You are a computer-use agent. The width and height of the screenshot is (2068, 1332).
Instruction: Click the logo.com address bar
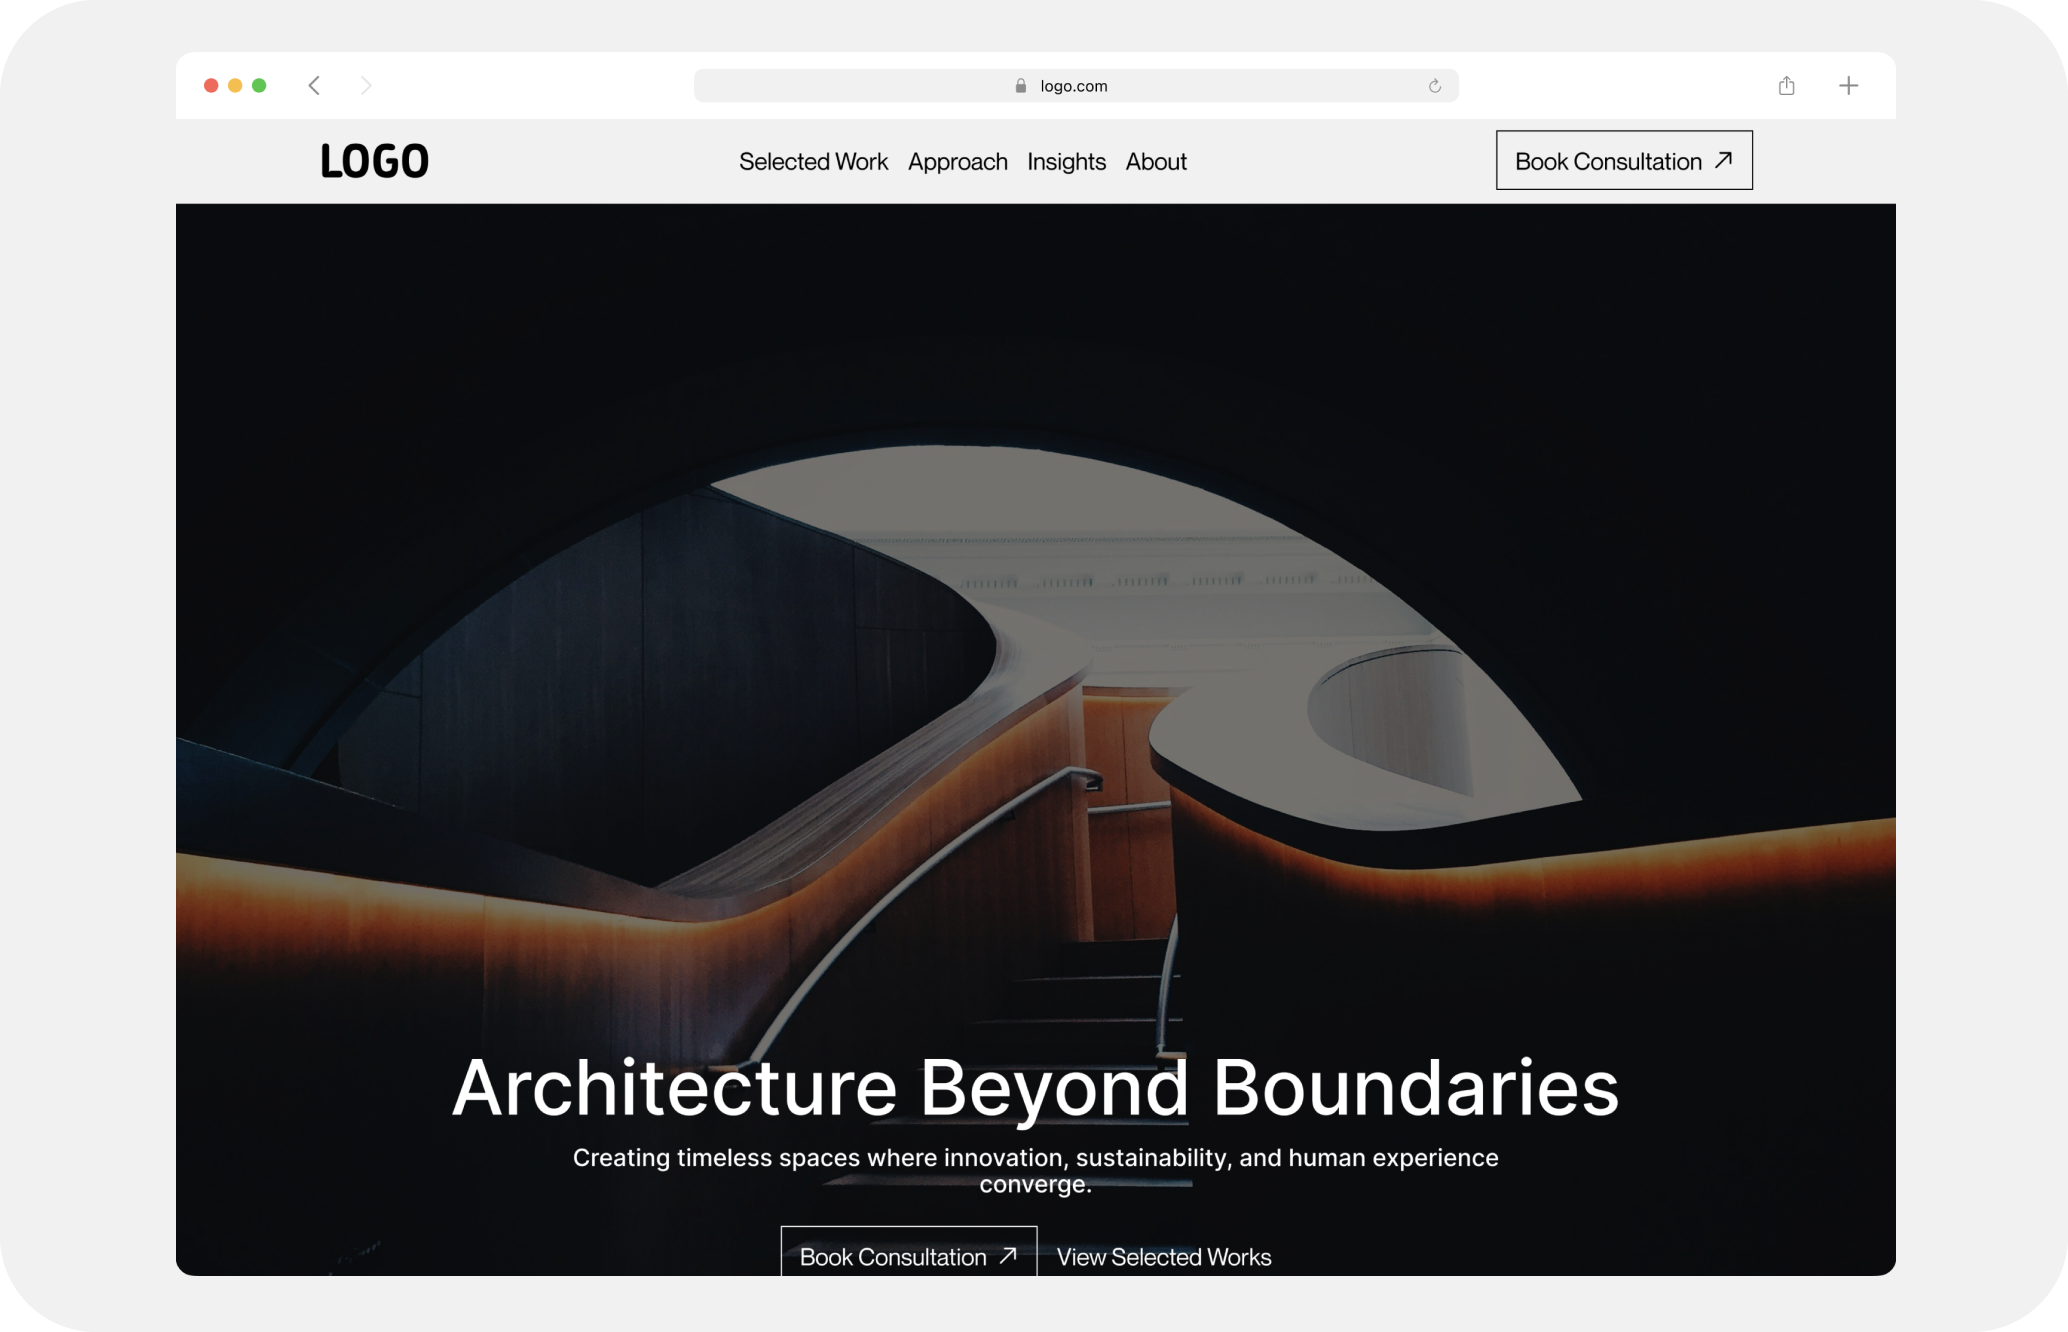point(1076,86)
